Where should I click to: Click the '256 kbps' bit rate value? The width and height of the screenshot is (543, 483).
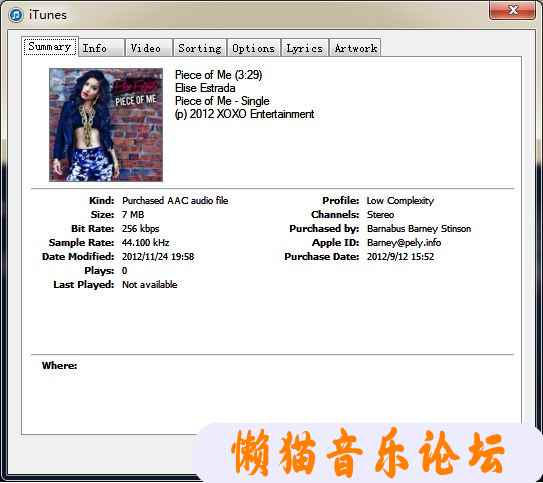(x=141, y=229)
